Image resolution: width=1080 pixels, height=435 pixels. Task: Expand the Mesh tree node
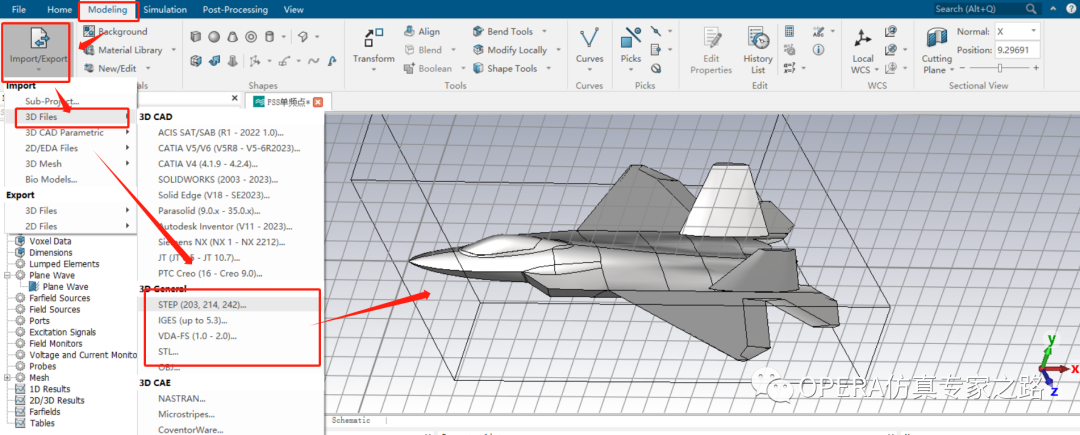tap(8, 378)
